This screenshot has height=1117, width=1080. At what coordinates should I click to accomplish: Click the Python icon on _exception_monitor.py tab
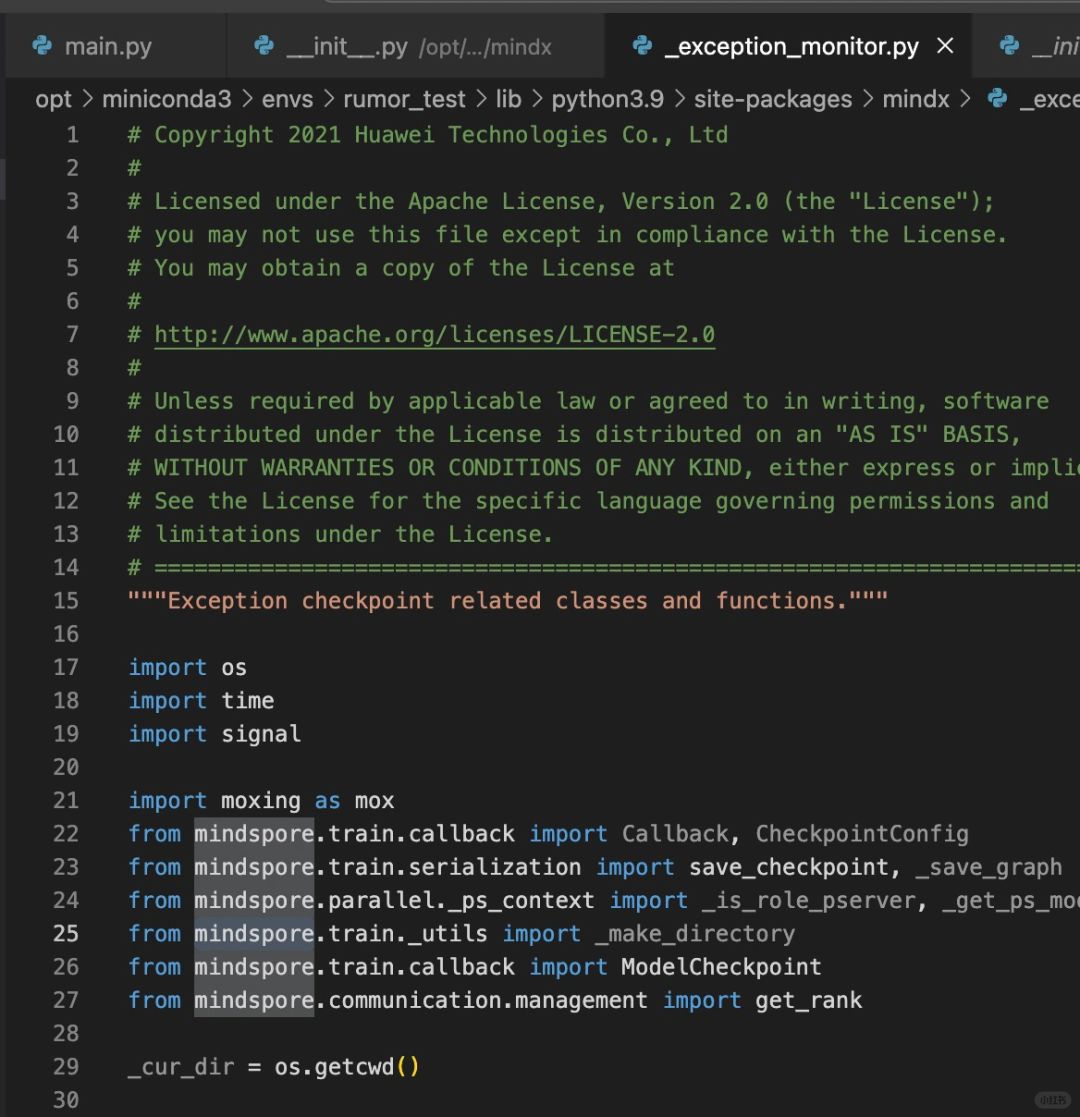coord(643,46)
